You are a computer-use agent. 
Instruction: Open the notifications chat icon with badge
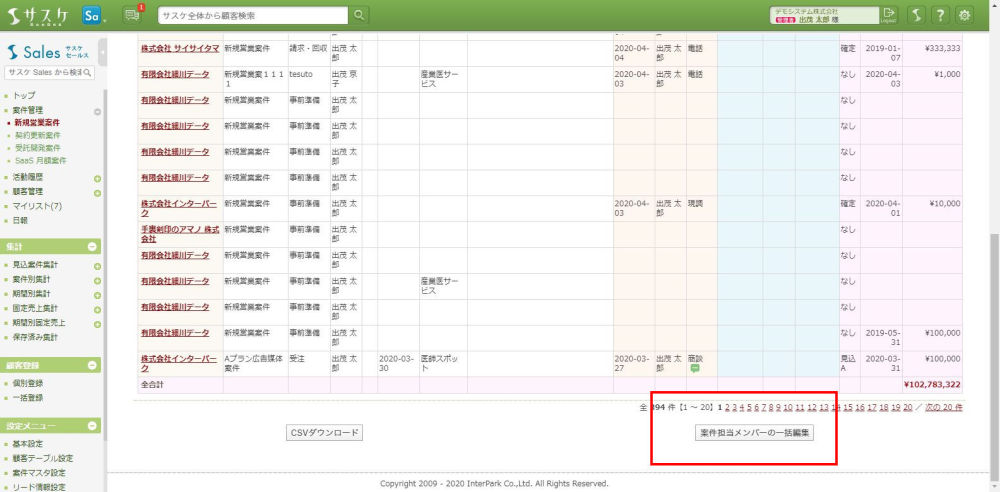(133, 15)
